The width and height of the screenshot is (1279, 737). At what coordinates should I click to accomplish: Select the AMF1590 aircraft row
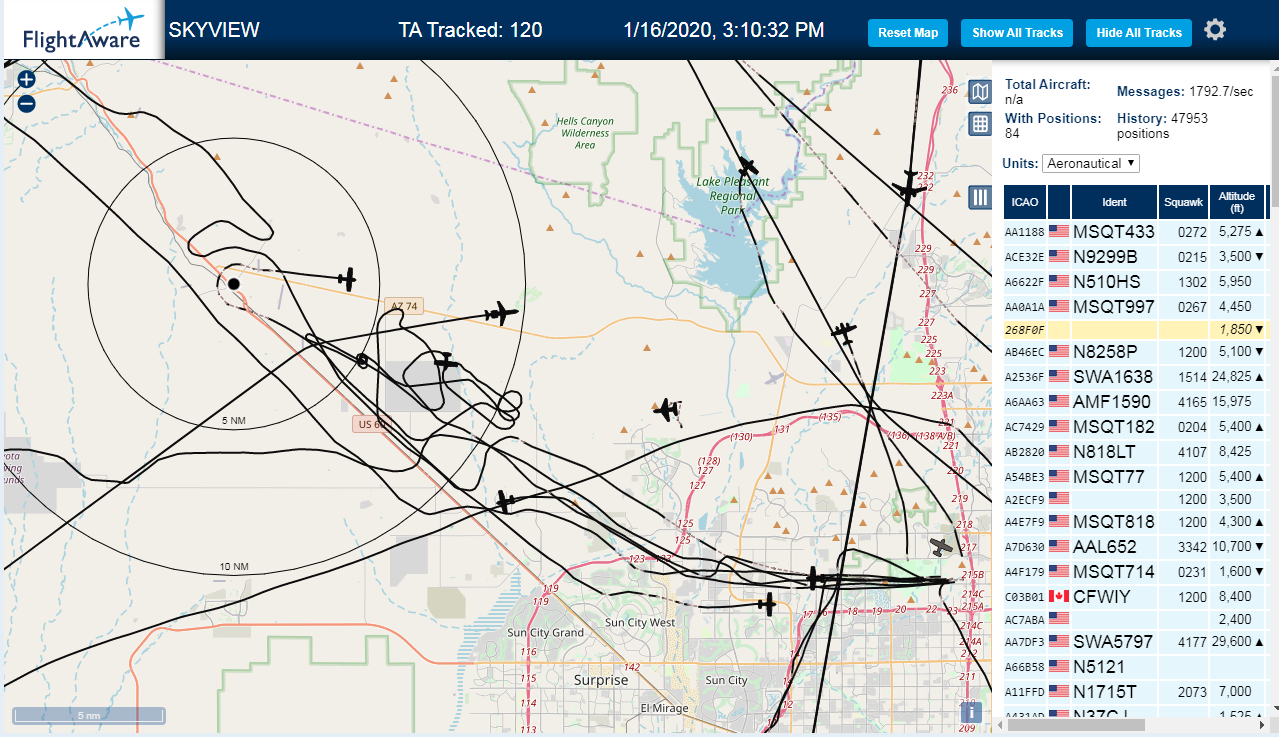pos(1136,402)
